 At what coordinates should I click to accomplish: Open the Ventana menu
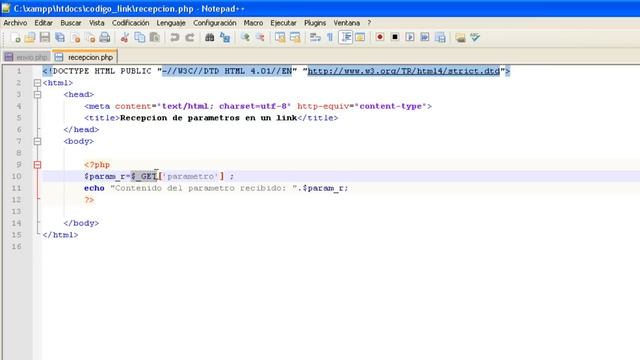point(347,23)
